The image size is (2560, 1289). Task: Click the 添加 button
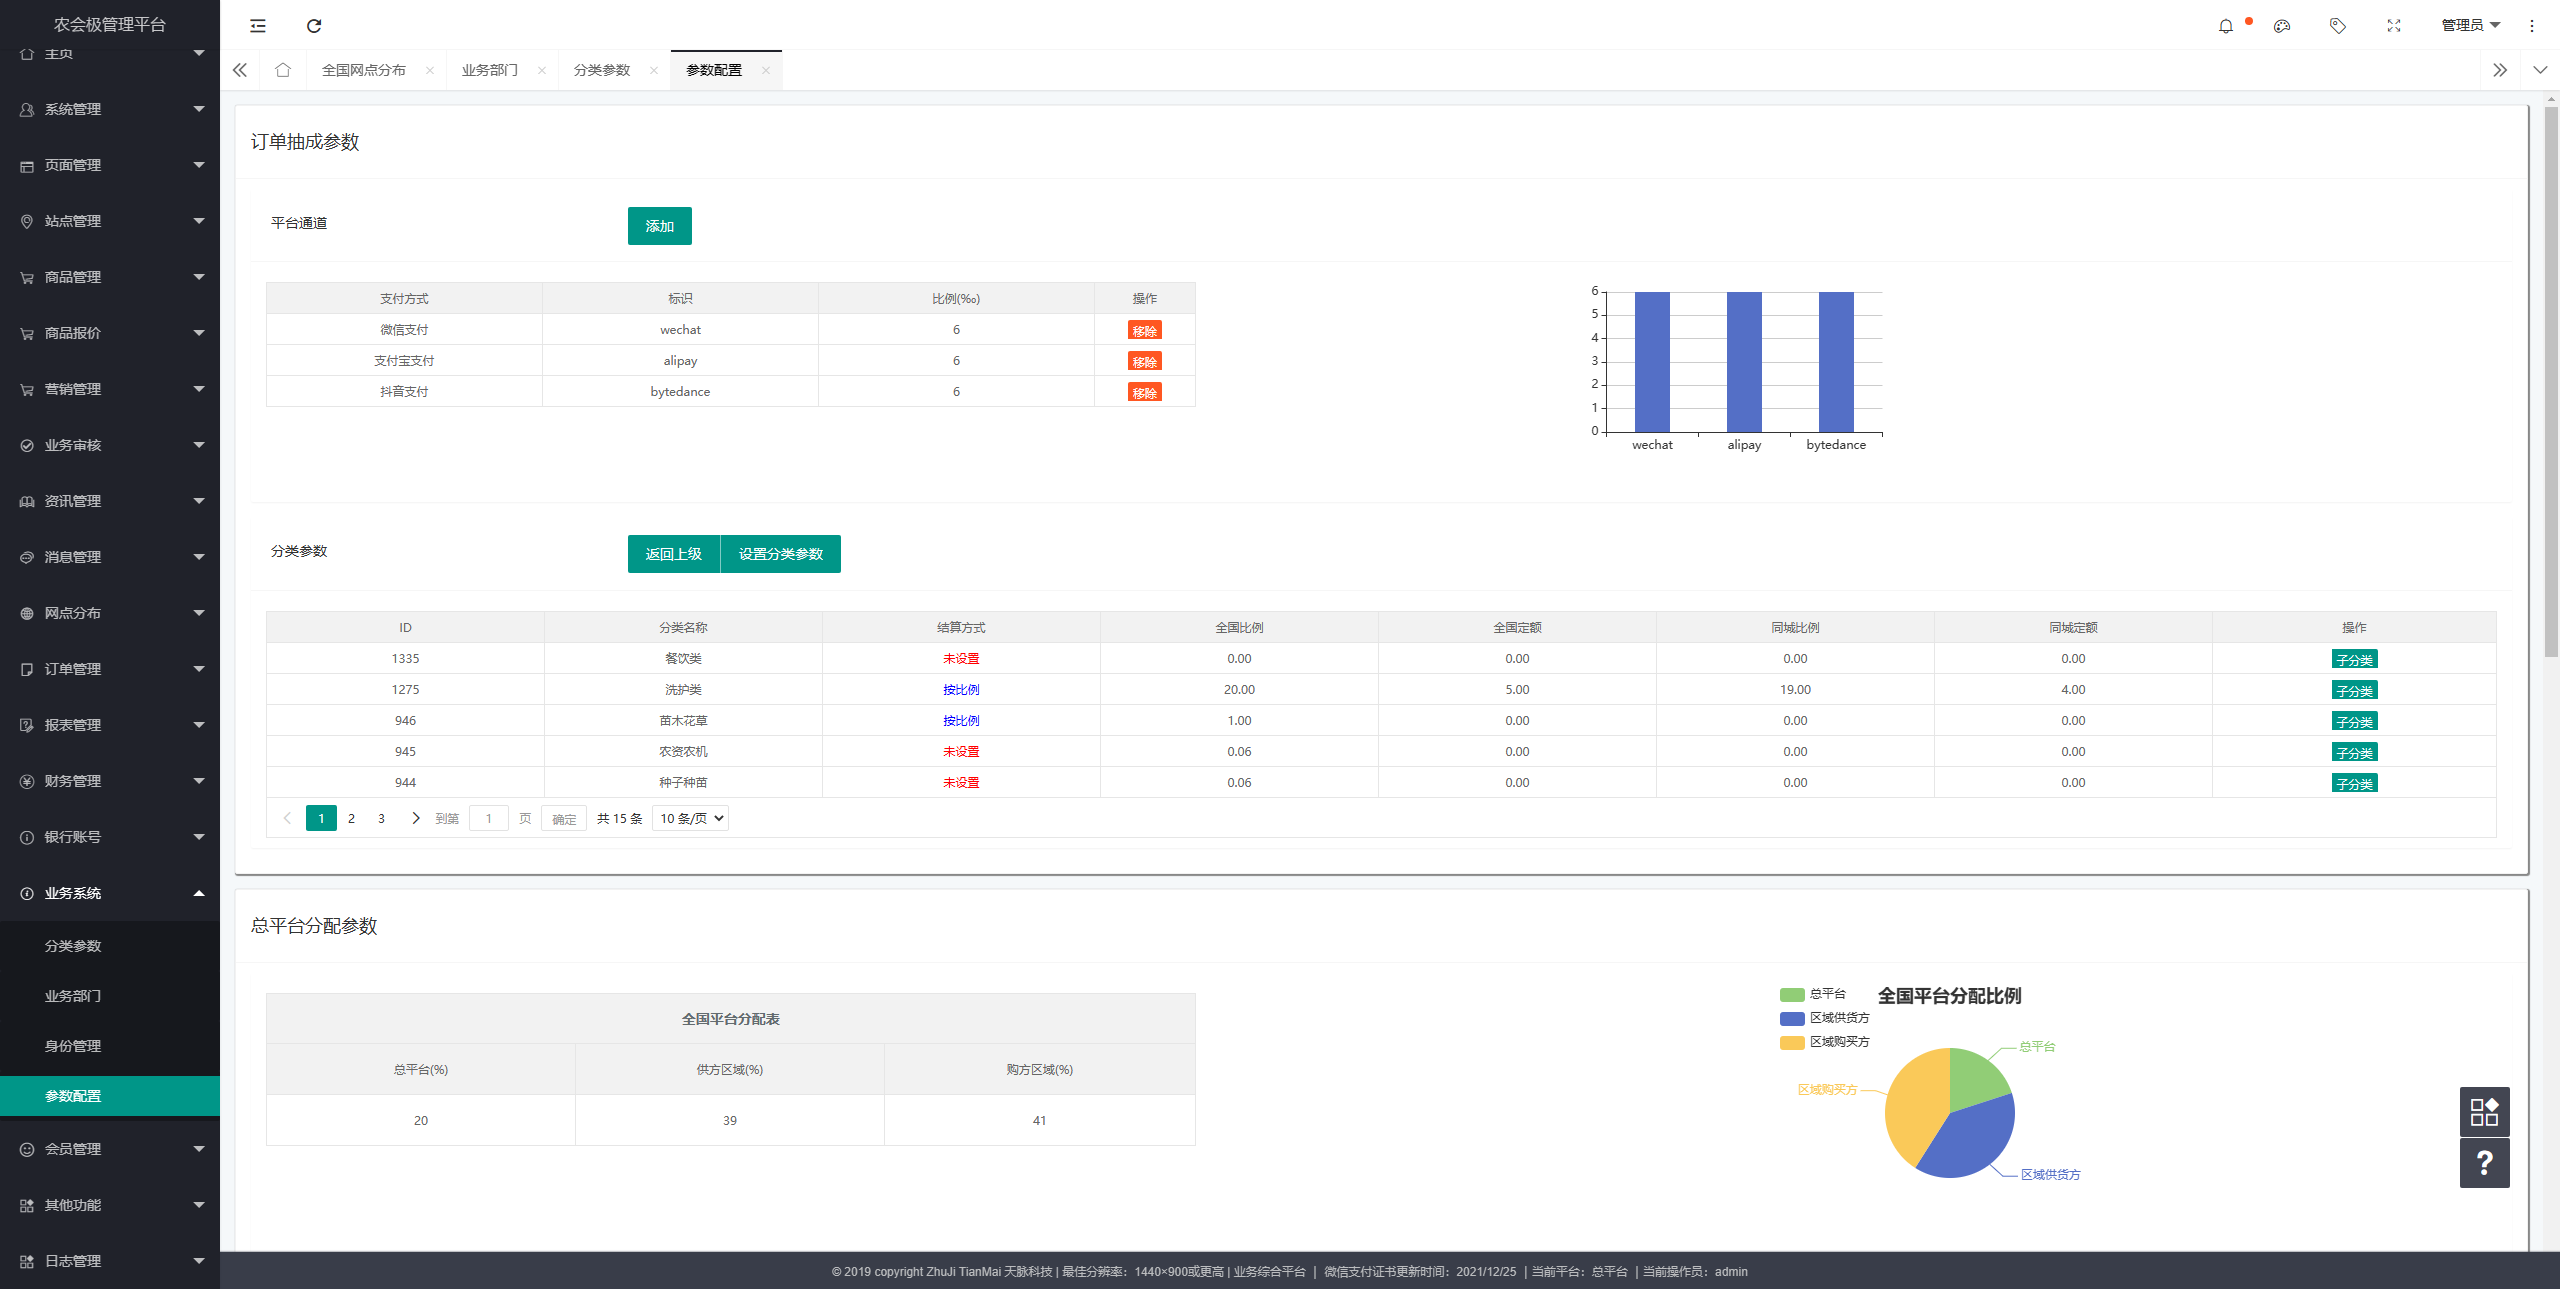660,226
